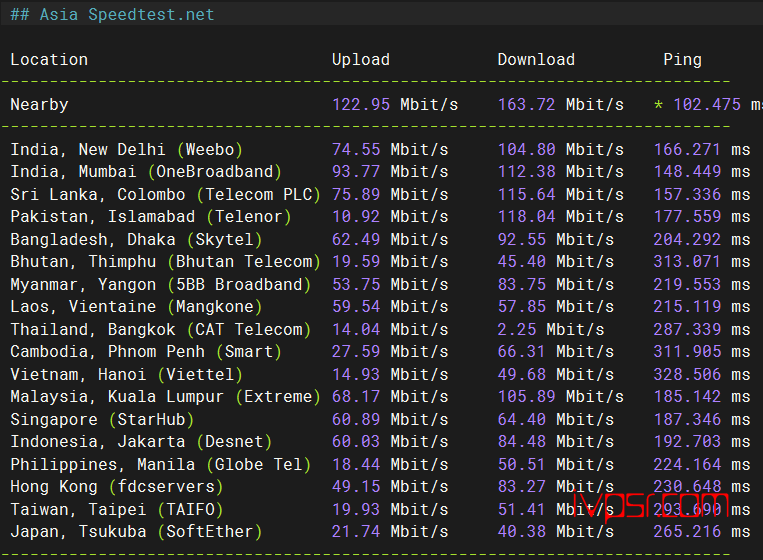
Task: Select the Upload column header
Action: 361,59
